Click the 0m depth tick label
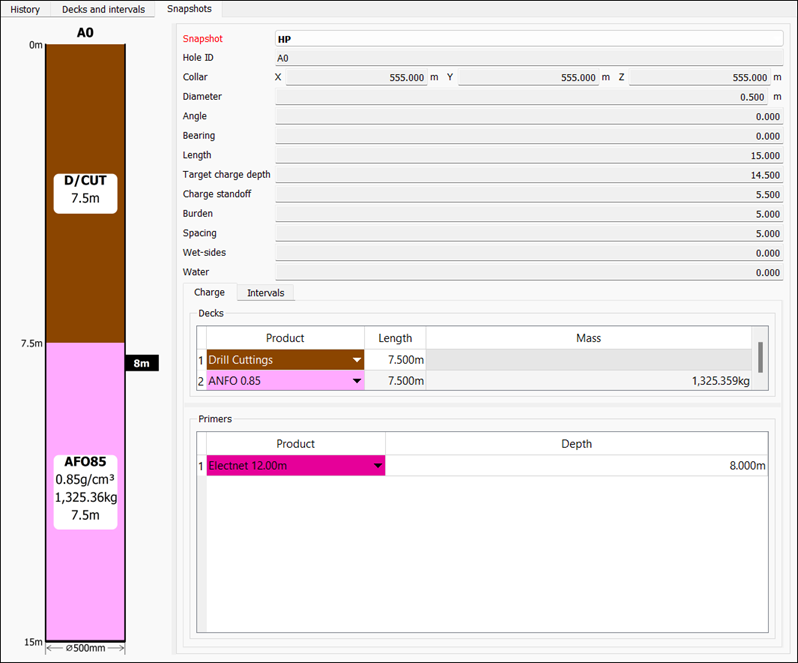The image size is (798, 663). [x=36, y=45]
